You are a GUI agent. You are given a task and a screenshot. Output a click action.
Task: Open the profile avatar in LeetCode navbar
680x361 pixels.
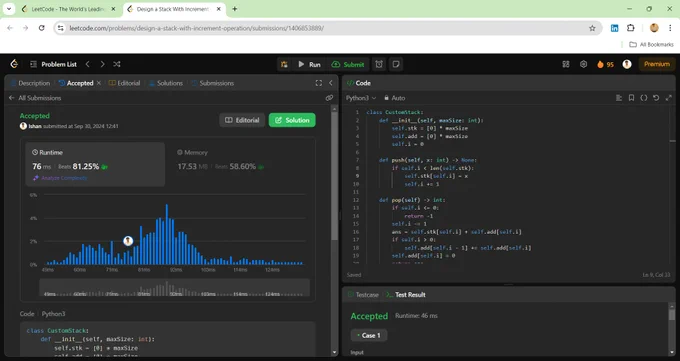pyautogui.click(x=627, y=64)
